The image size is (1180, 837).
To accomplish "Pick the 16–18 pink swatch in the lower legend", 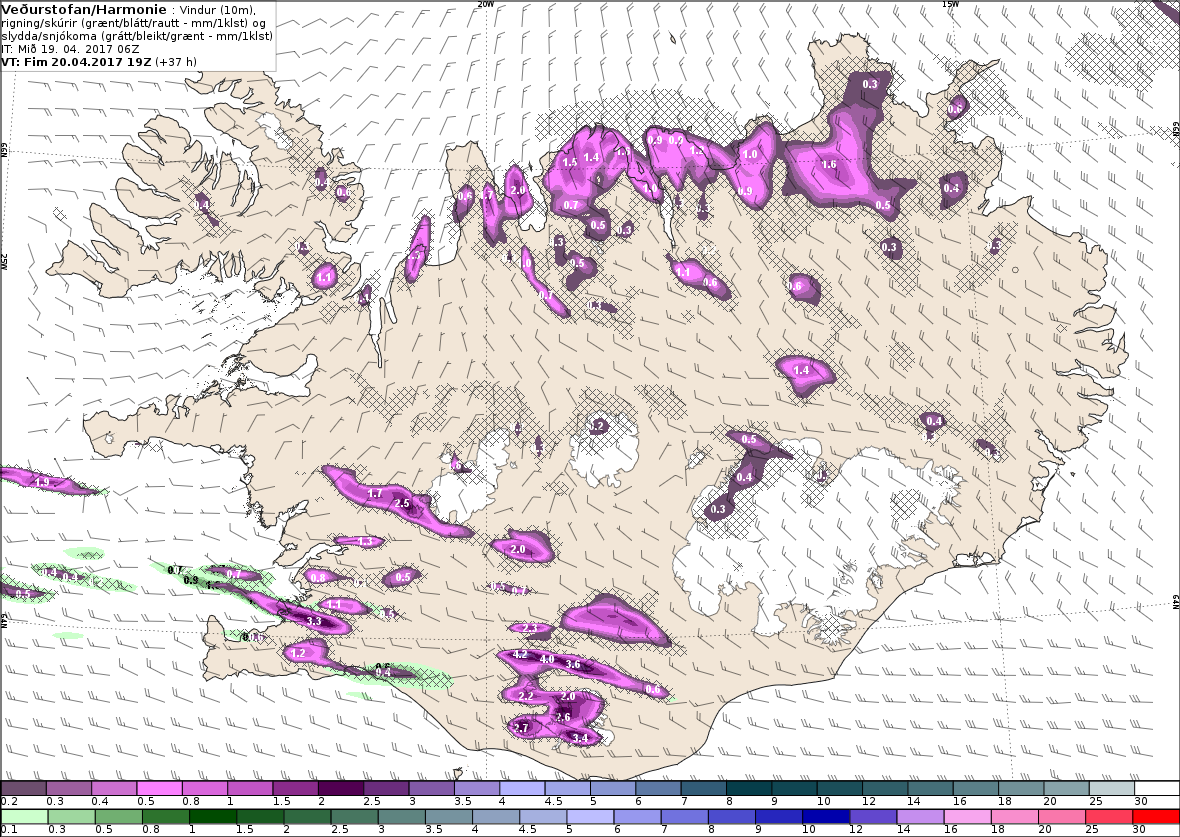I will tap(968, 817).
